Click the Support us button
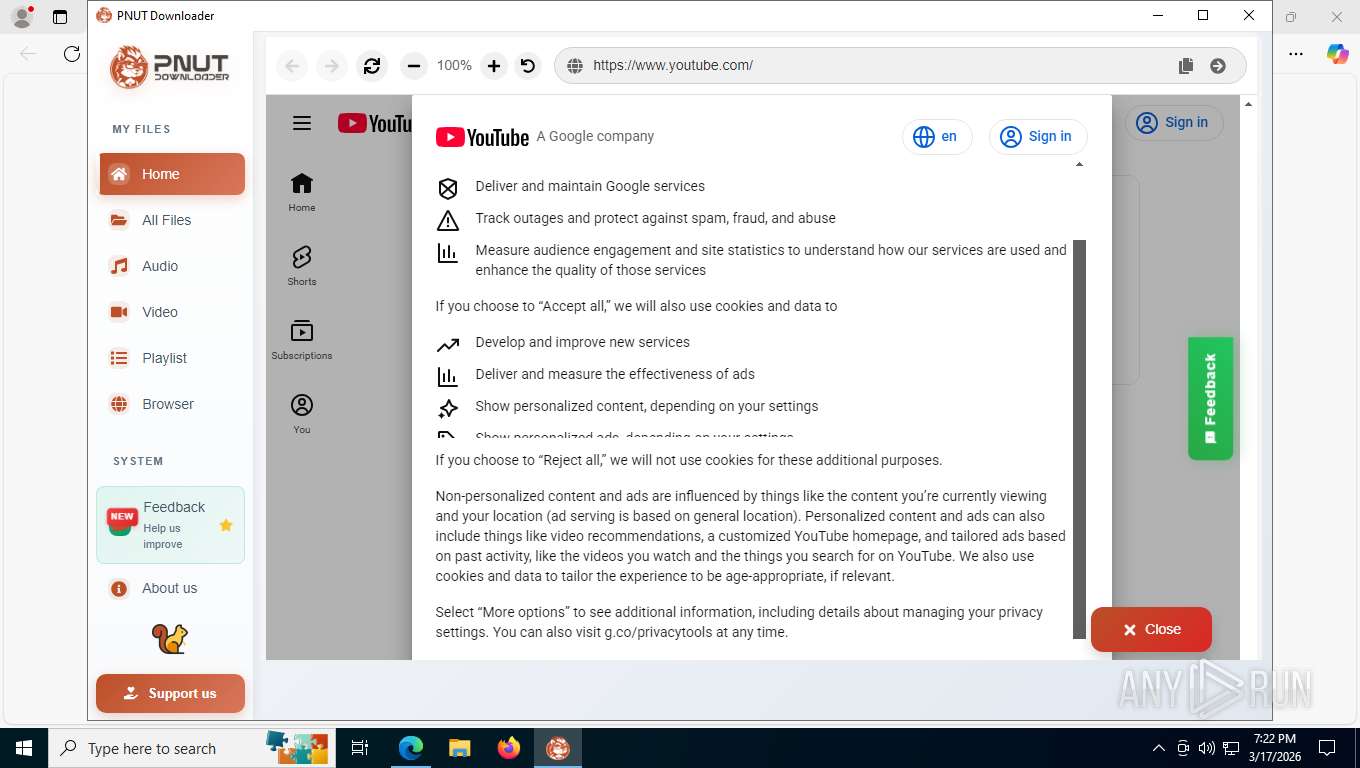The width and height of the screenshot is (1360, 768). point(170,693)
